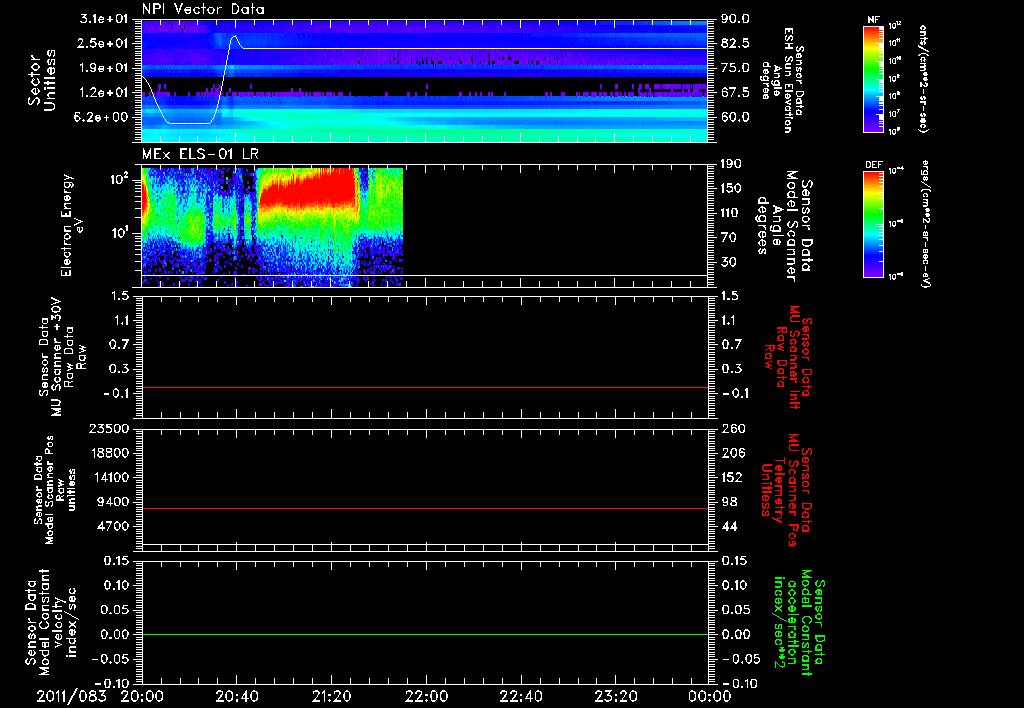The height and width of the screenshot is (708, 1024).
Task: Click the Sector Unitless axis label
Action: 42,80
